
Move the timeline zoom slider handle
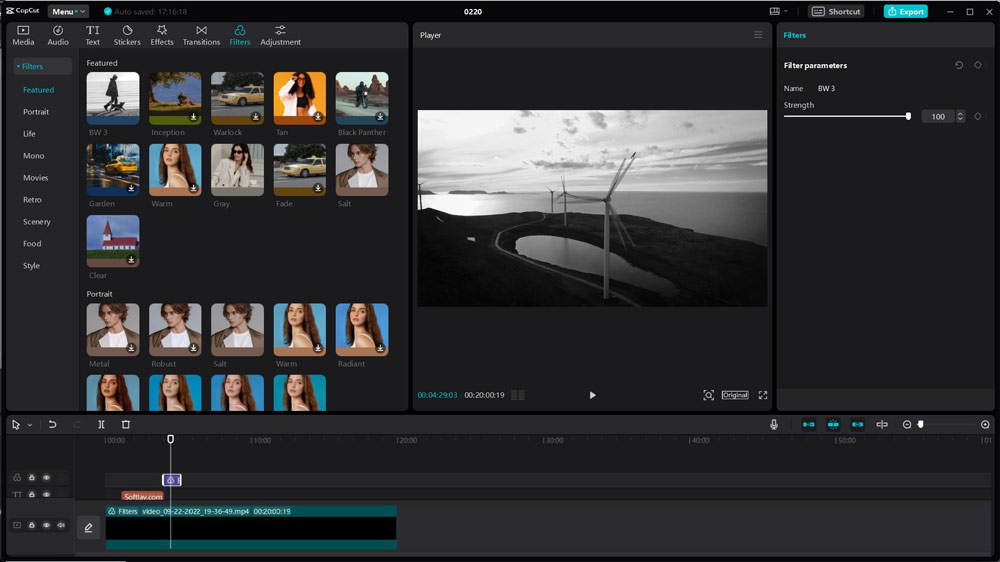(920, 424)
